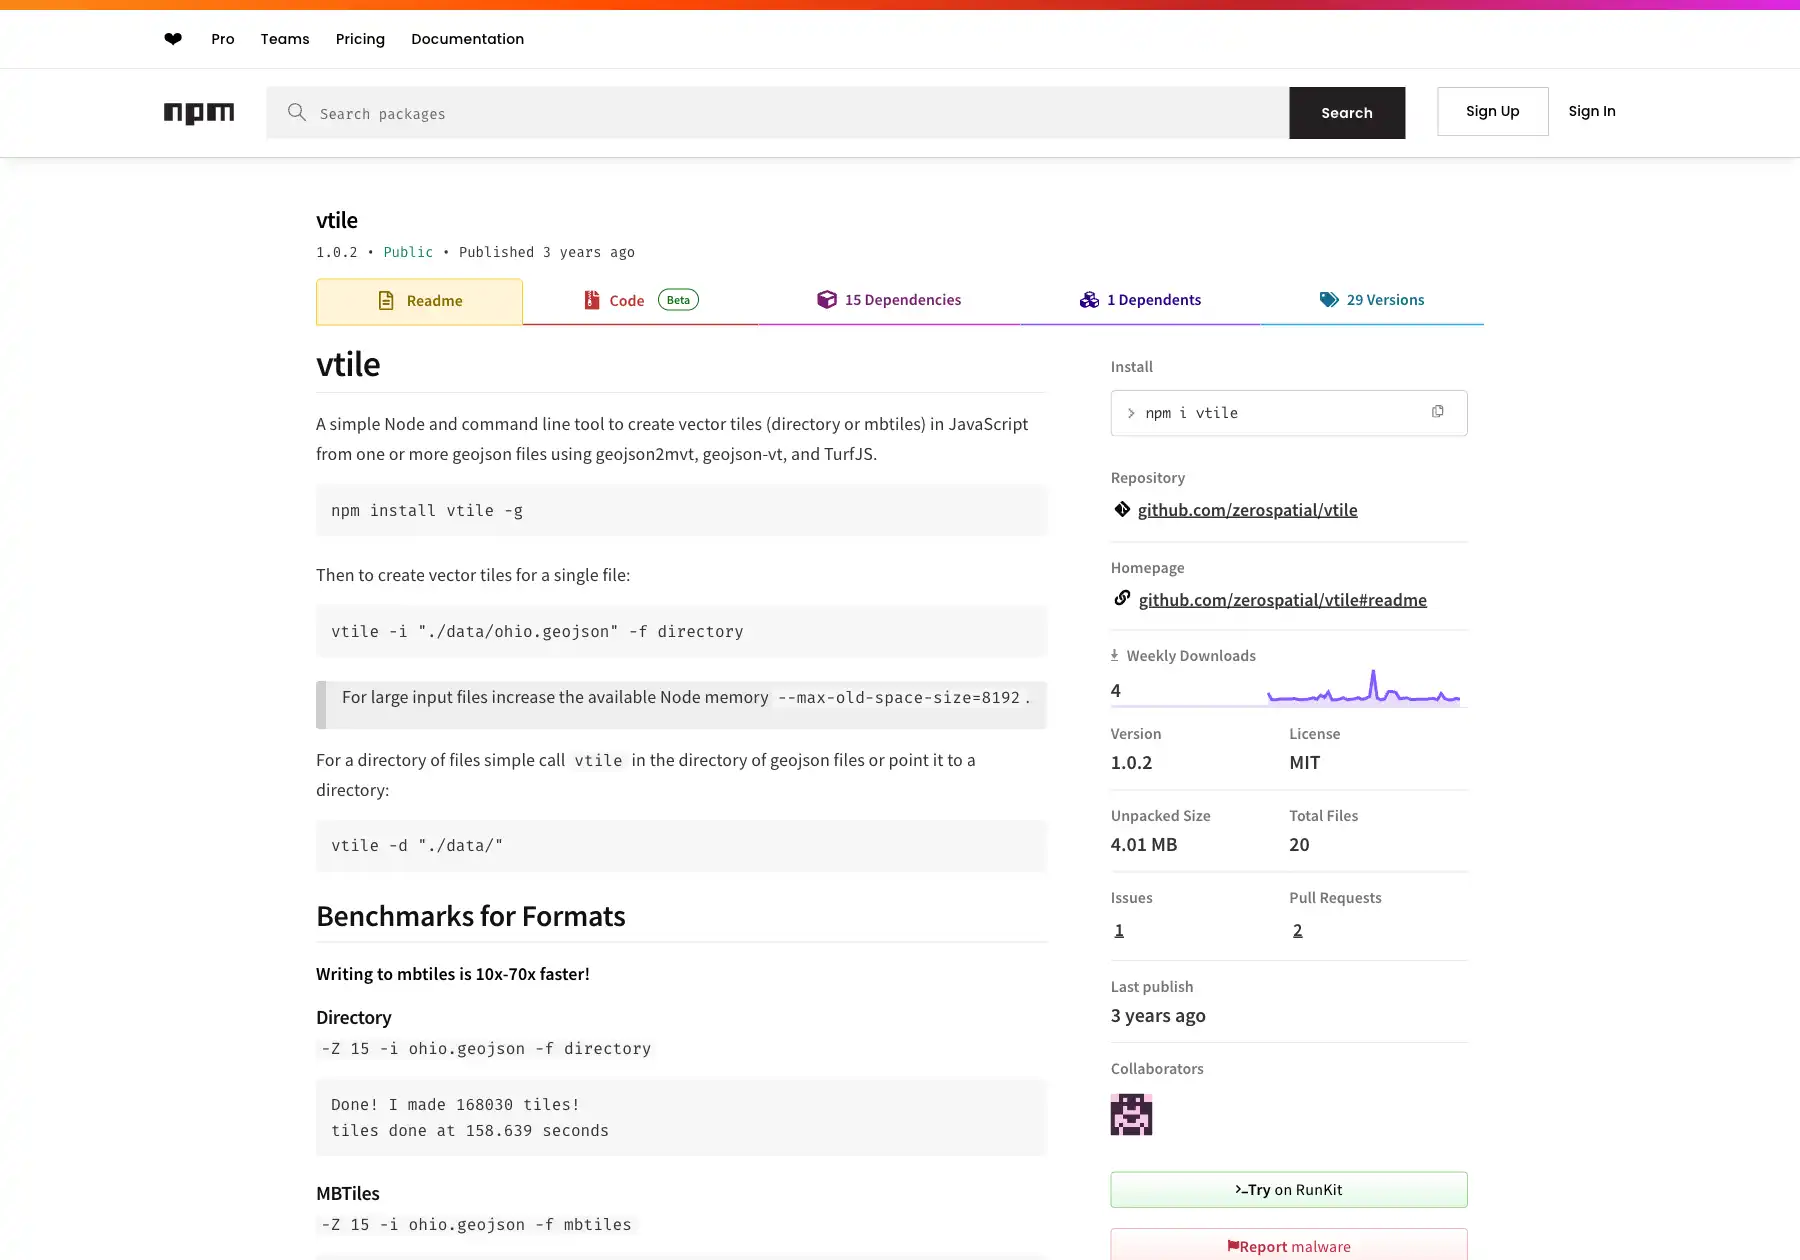The height and width of the screenshot is (1260, 1800).
Task: Click the 29 Versions tag icon
Action: pos(1328,300)
